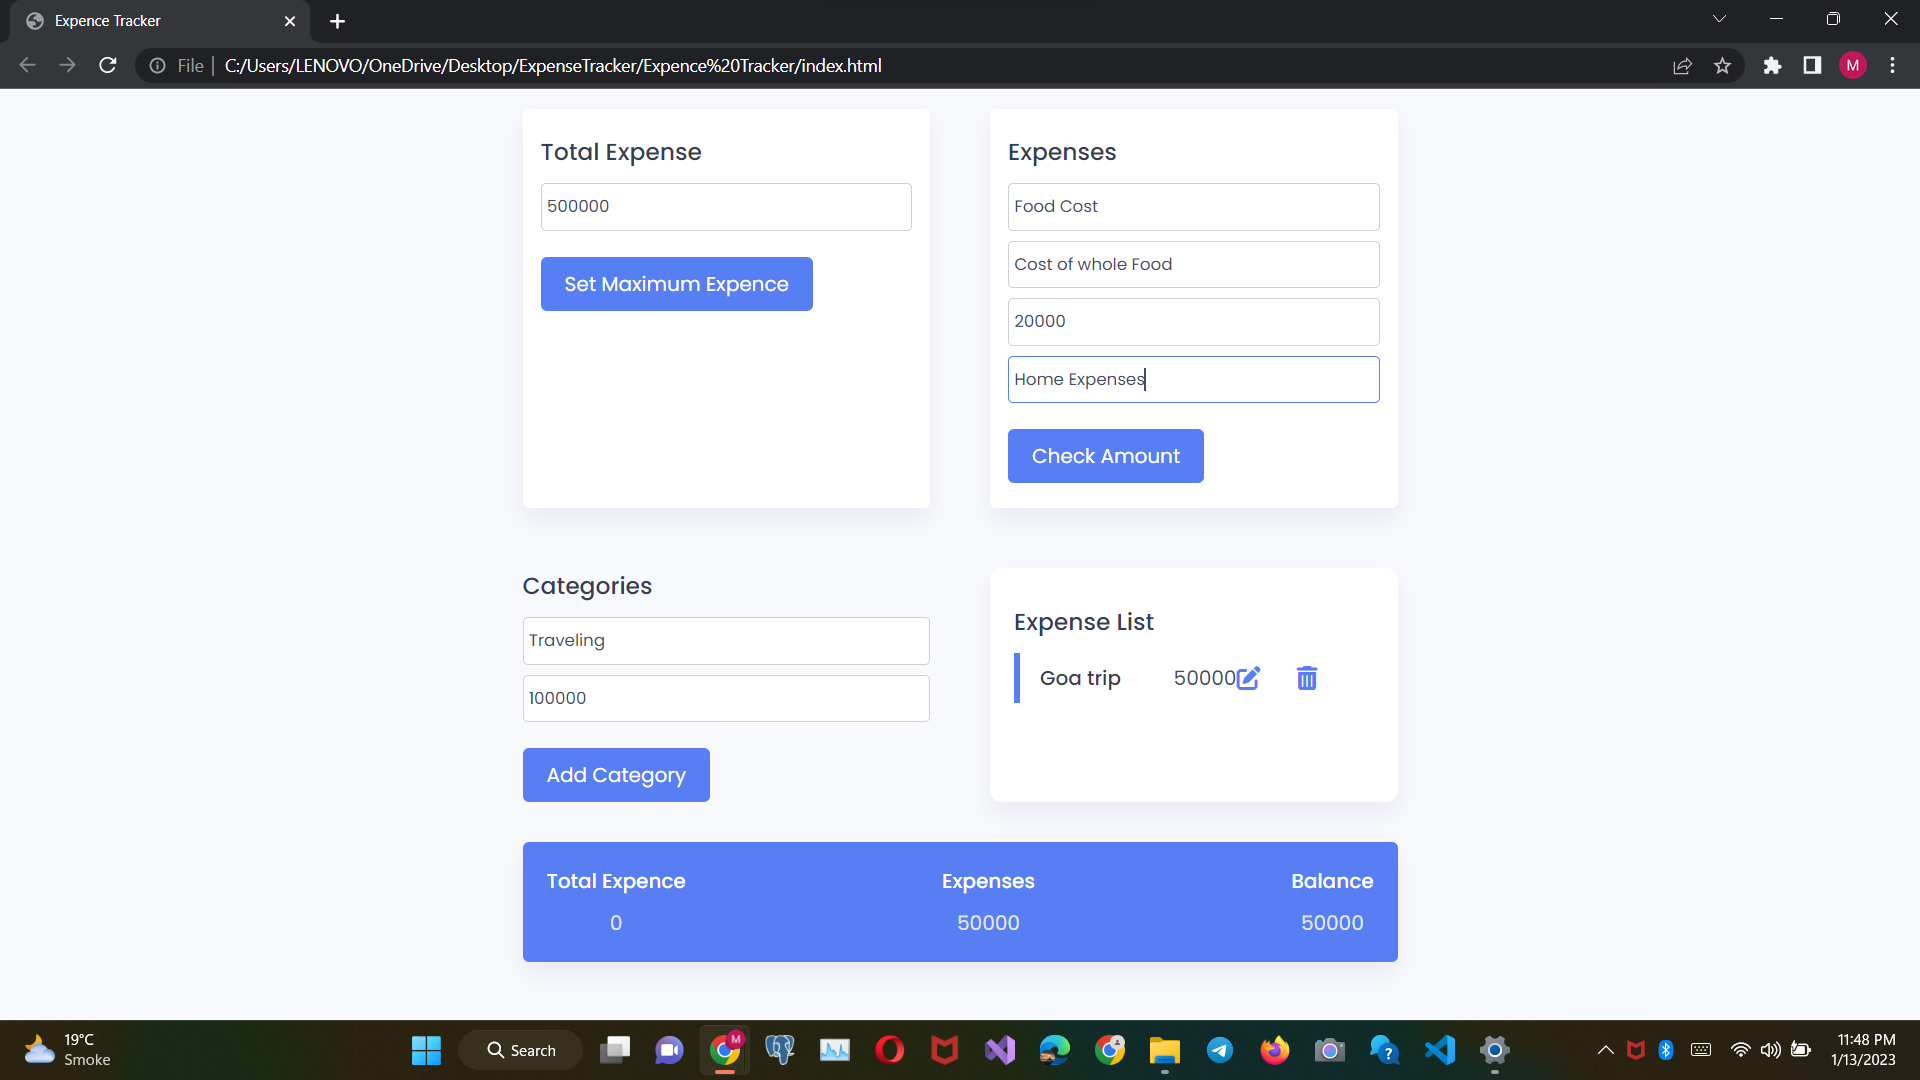Open the Windows Start menu
1920x1080 pixels.
click(x=426, y=1050)
